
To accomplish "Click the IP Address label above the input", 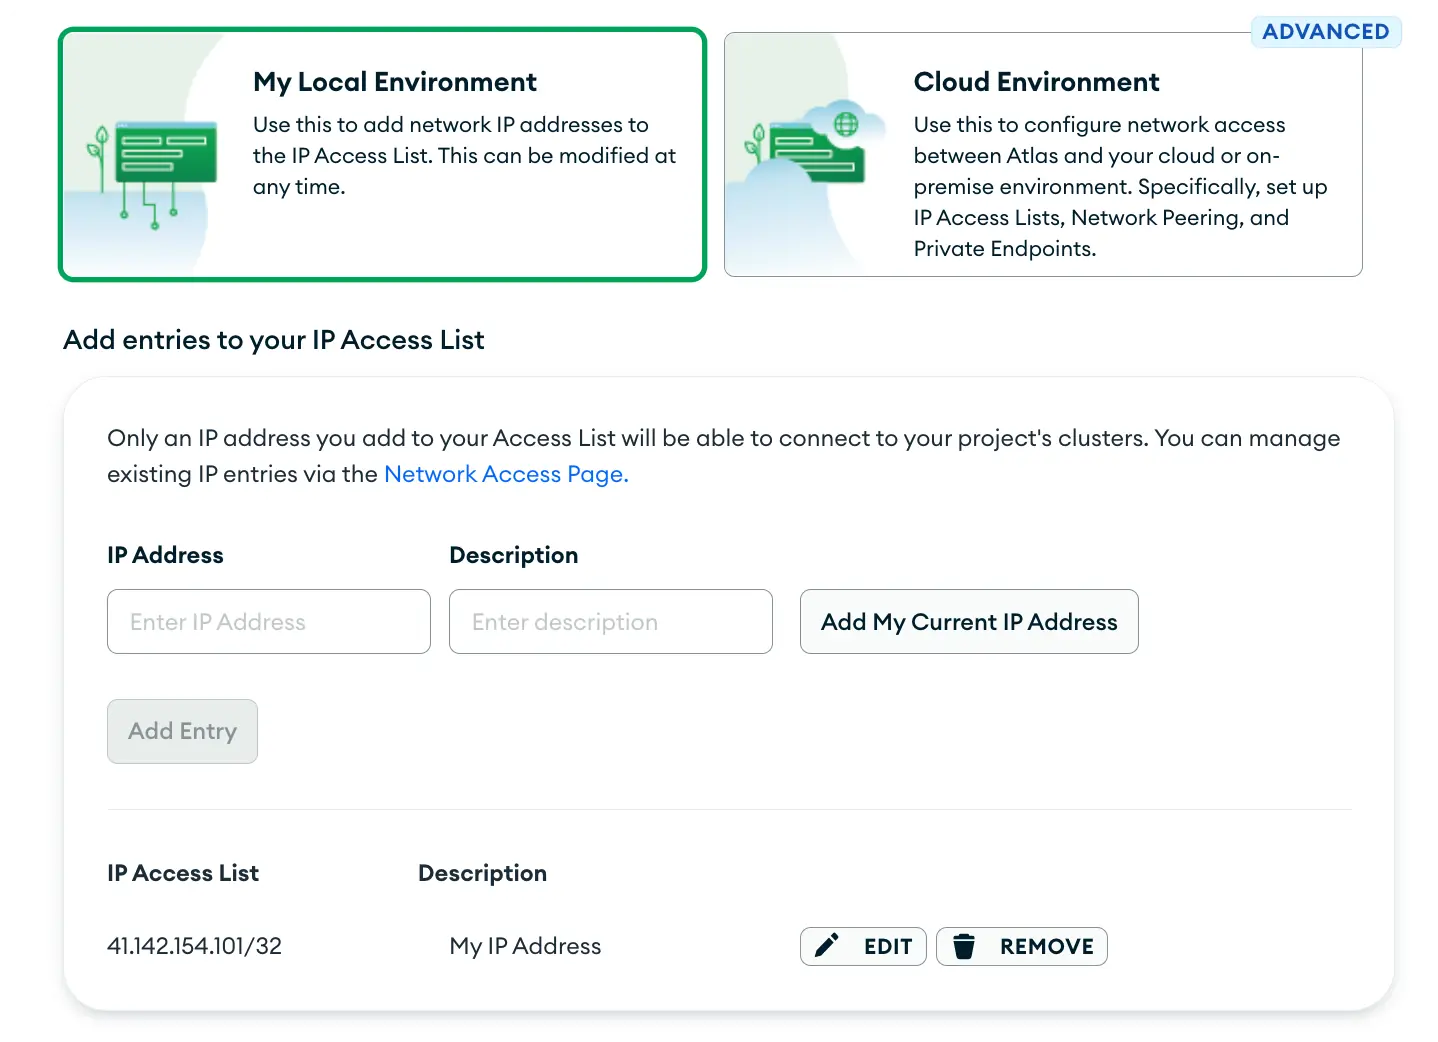I will (165, 555).
